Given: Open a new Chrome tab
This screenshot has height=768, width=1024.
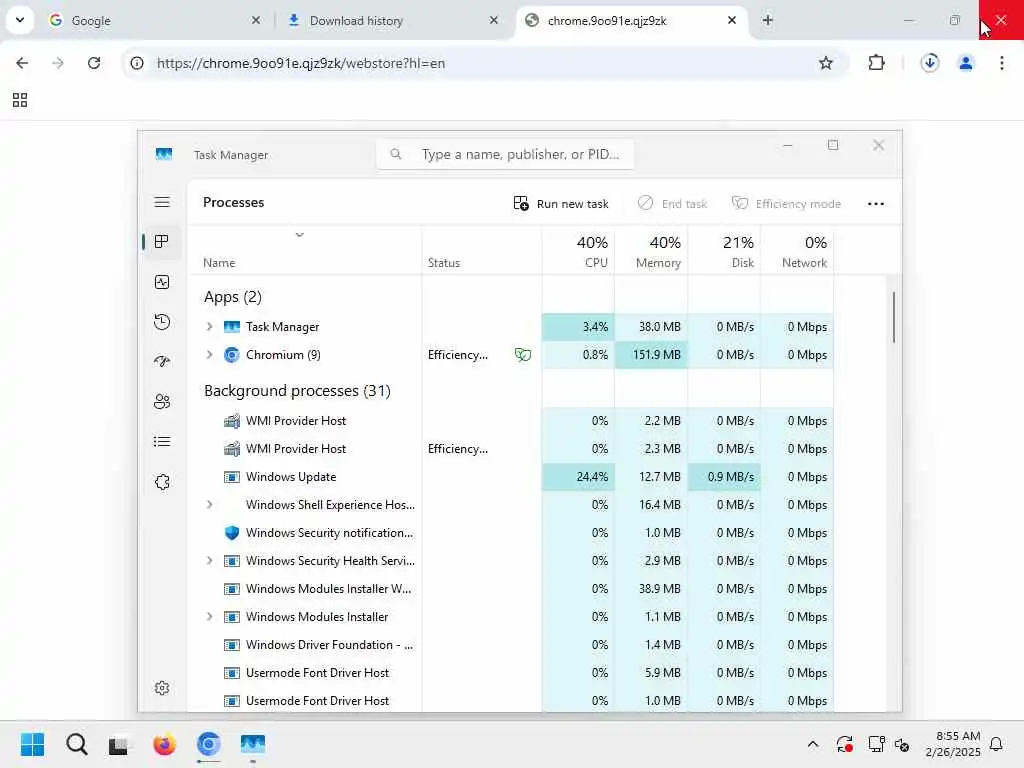Looking at the screenshot, I should [768, 20].
